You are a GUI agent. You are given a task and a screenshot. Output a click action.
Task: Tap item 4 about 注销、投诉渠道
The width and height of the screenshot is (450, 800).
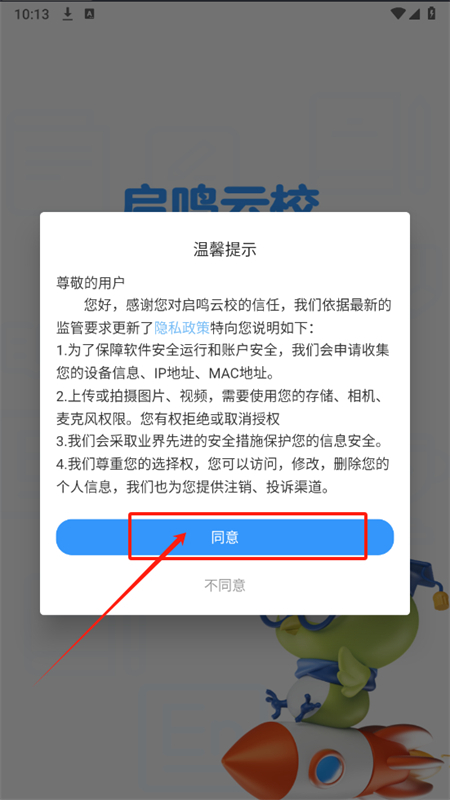[222, 476]
